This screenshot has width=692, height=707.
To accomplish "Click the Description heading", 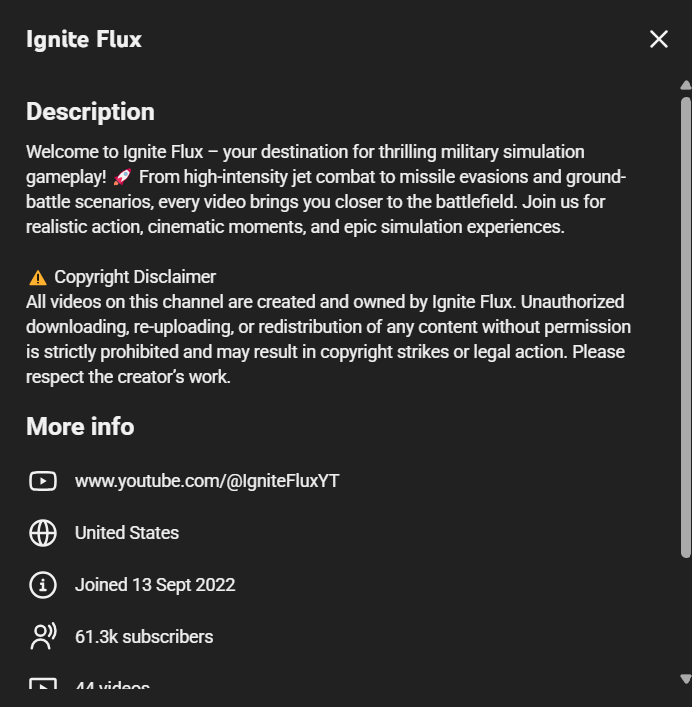I will point(90,111).
